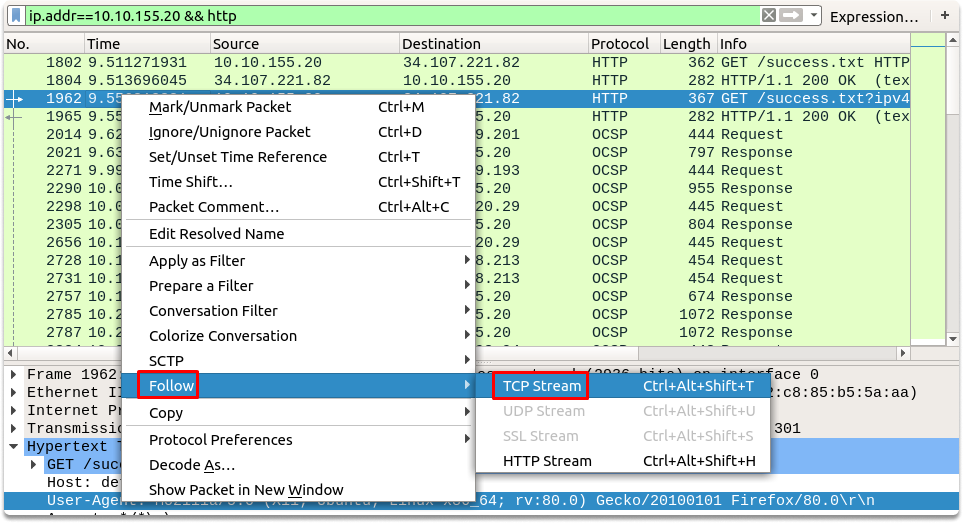This screenshot has height=523, width=963.
Task: Choose Decode As… entry
Action: 298,465
